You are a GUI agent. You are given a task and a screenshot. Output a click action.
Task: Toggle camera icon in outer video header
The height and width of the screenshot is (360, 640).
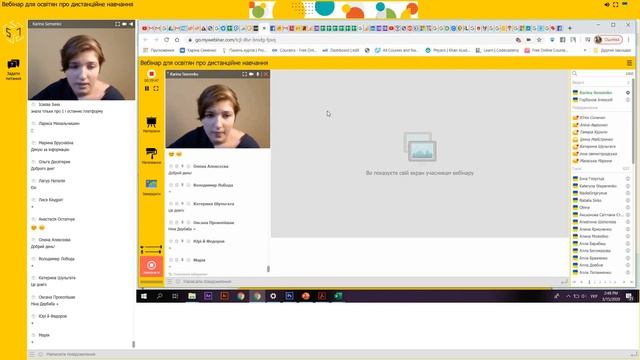(x=124, y=24)
